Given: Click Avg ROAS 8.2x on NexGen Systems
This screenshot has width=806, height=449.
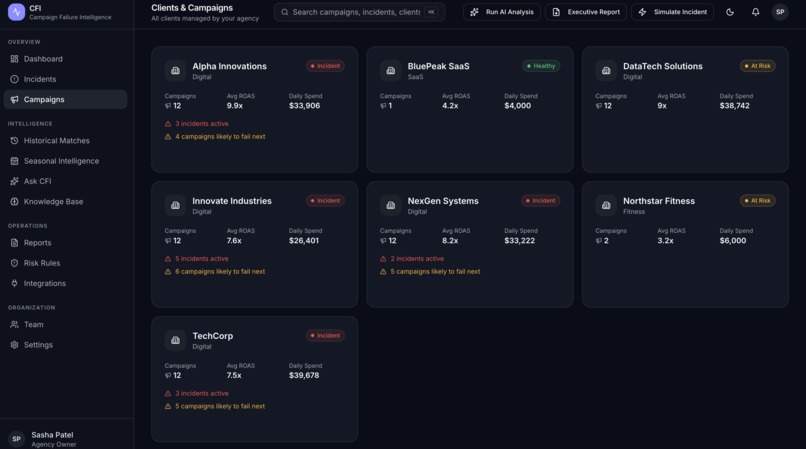Looking at the screenshot, I should (x=450, y=241).
